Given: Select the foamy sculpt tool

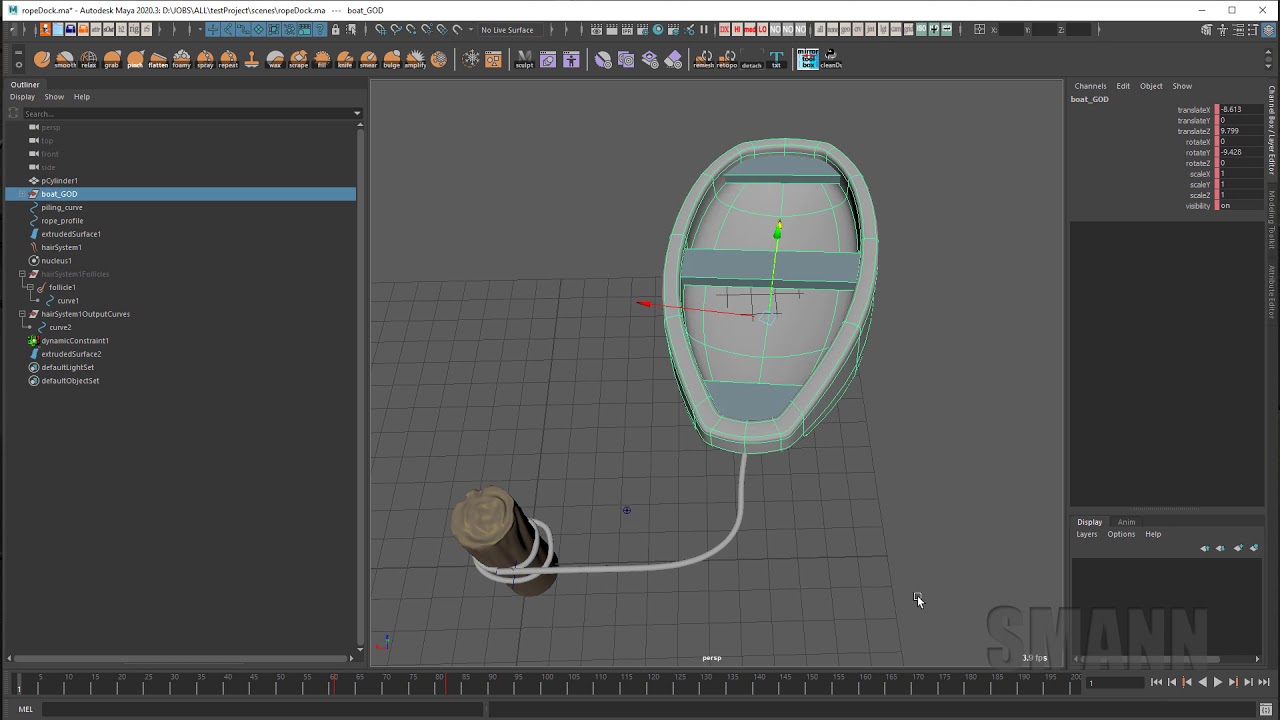Looking at the screenshot, I should (x=181, y=59).
